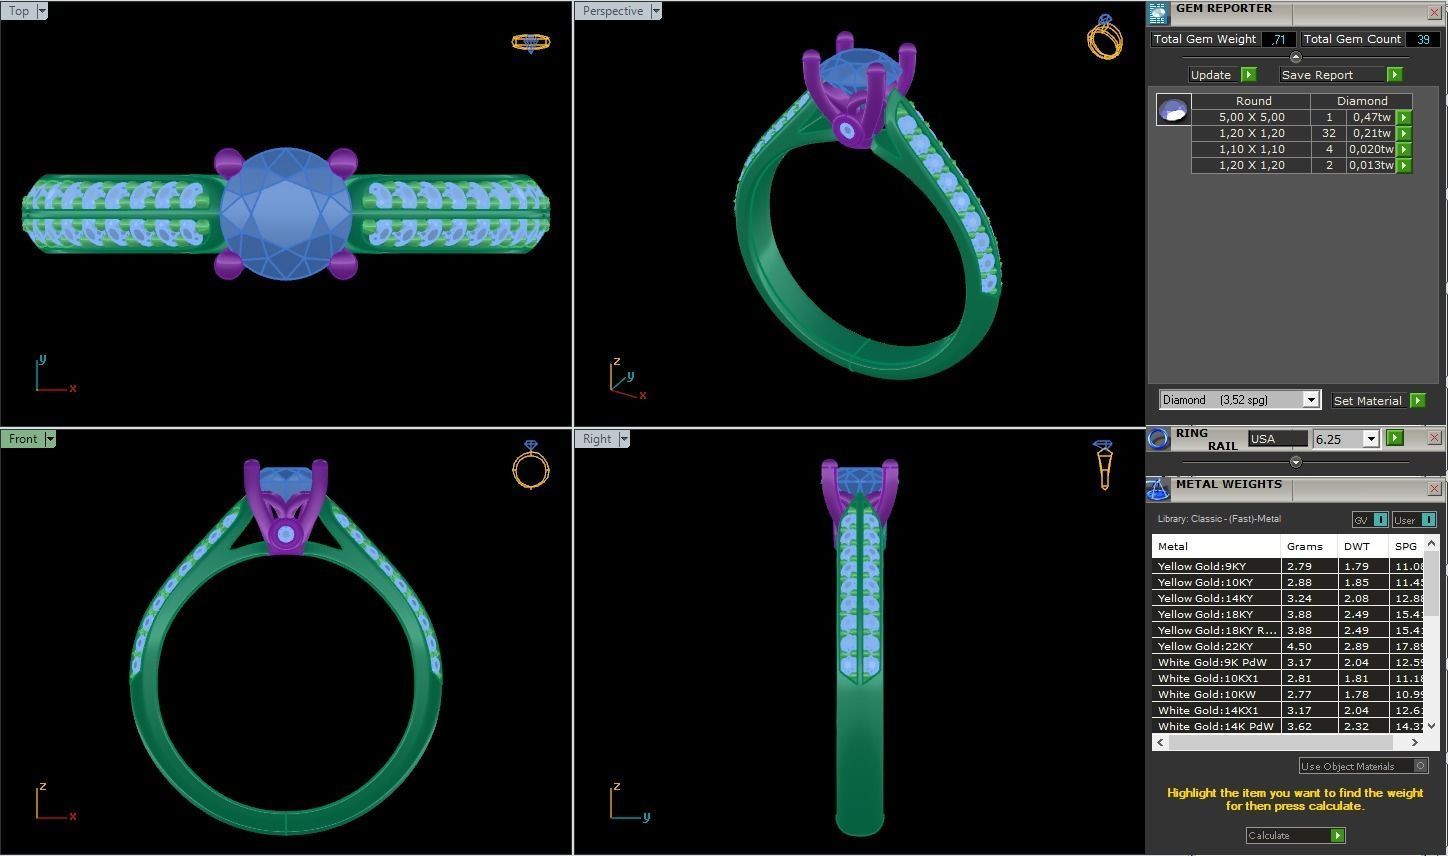Click green arrow on Calculate button
This screenshot has width=1448, height=856.
pos(1337,835)
